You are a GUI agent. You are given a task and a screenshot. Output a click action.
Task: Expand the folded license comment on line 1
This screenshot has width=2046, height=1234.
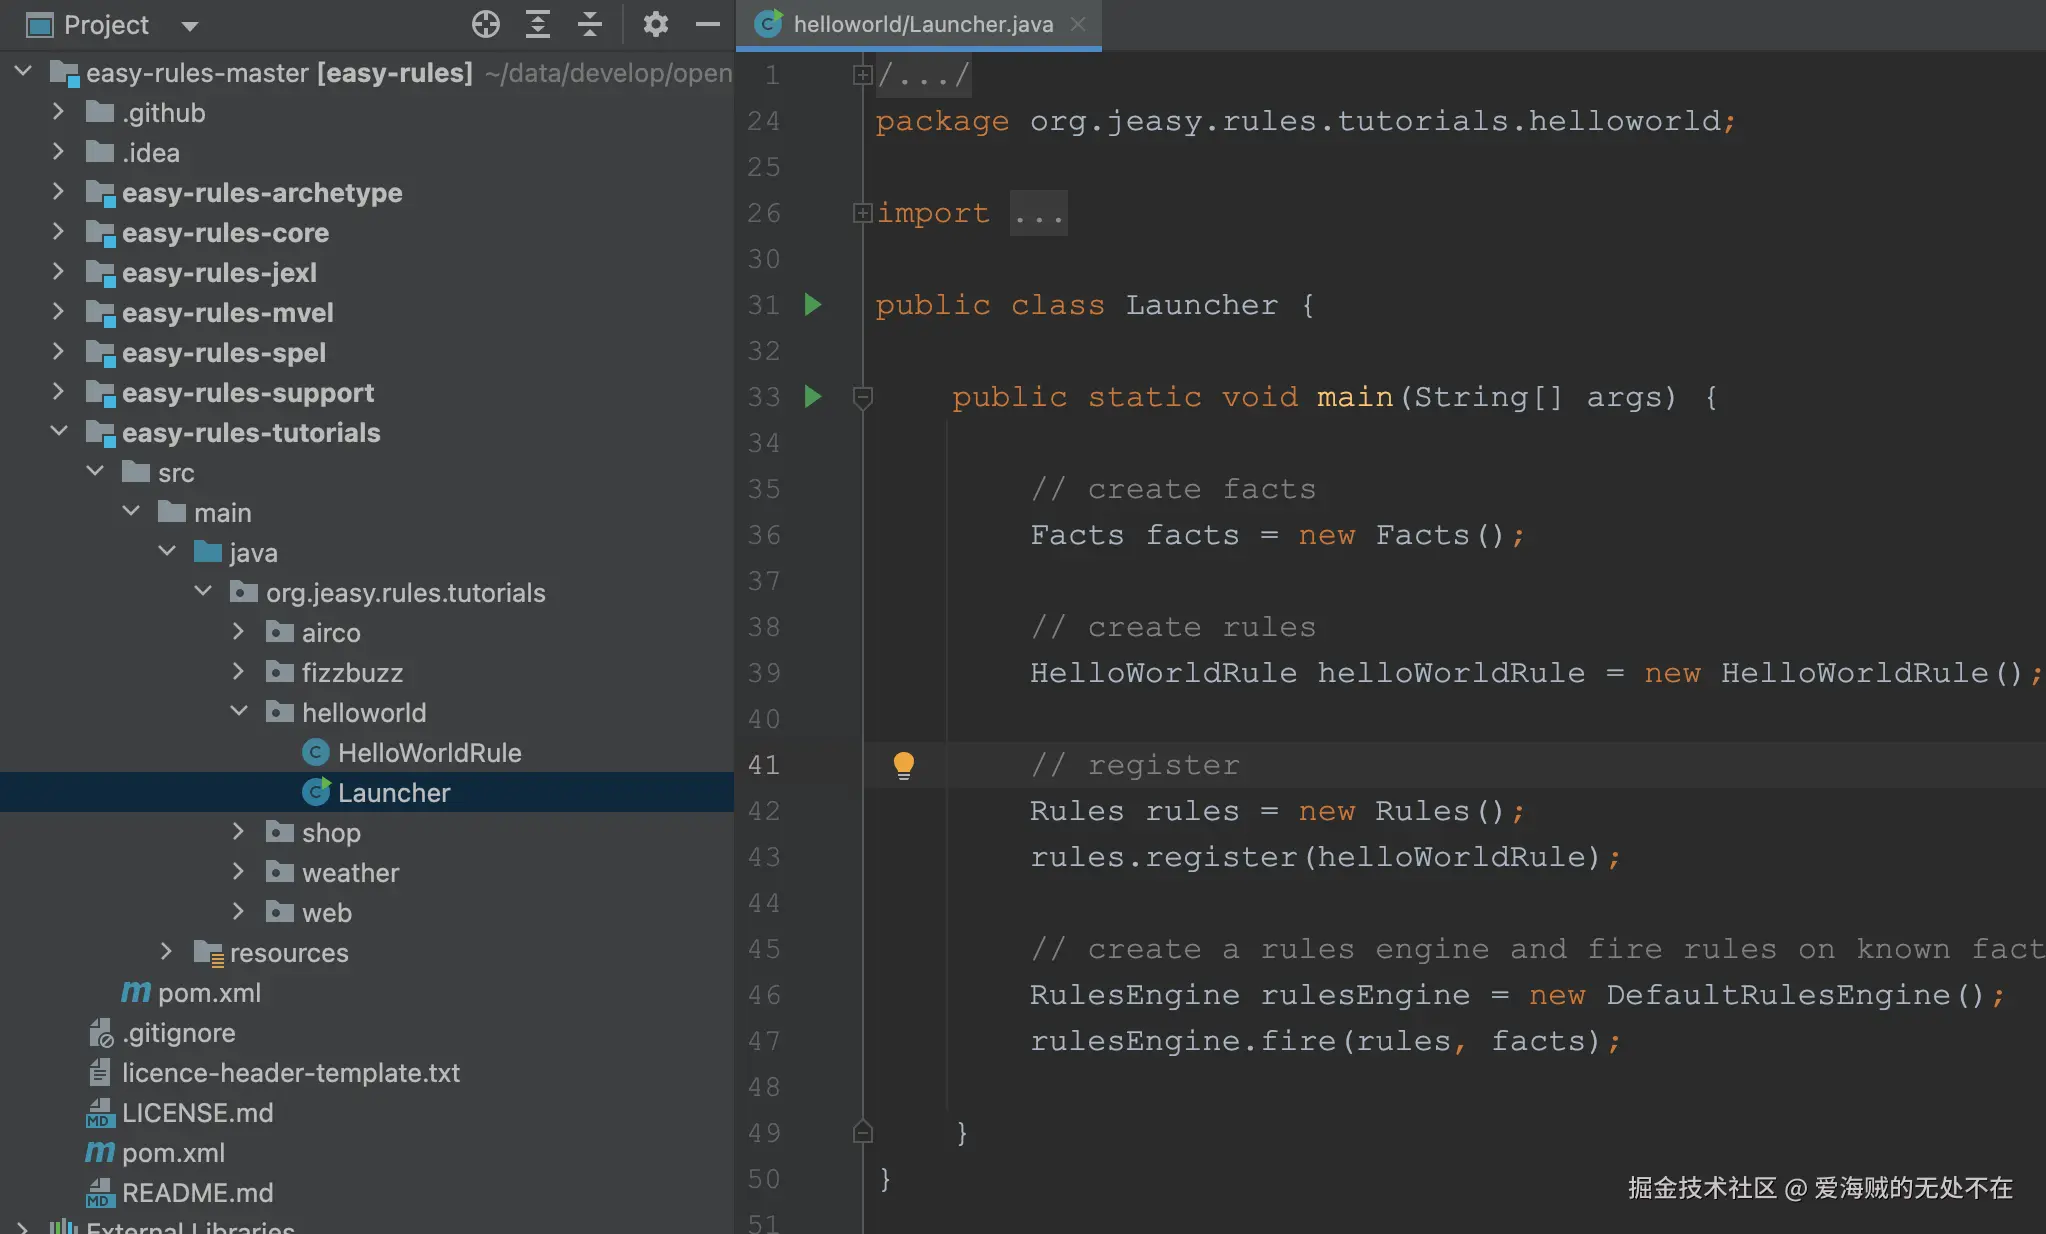tap(862, 75)
